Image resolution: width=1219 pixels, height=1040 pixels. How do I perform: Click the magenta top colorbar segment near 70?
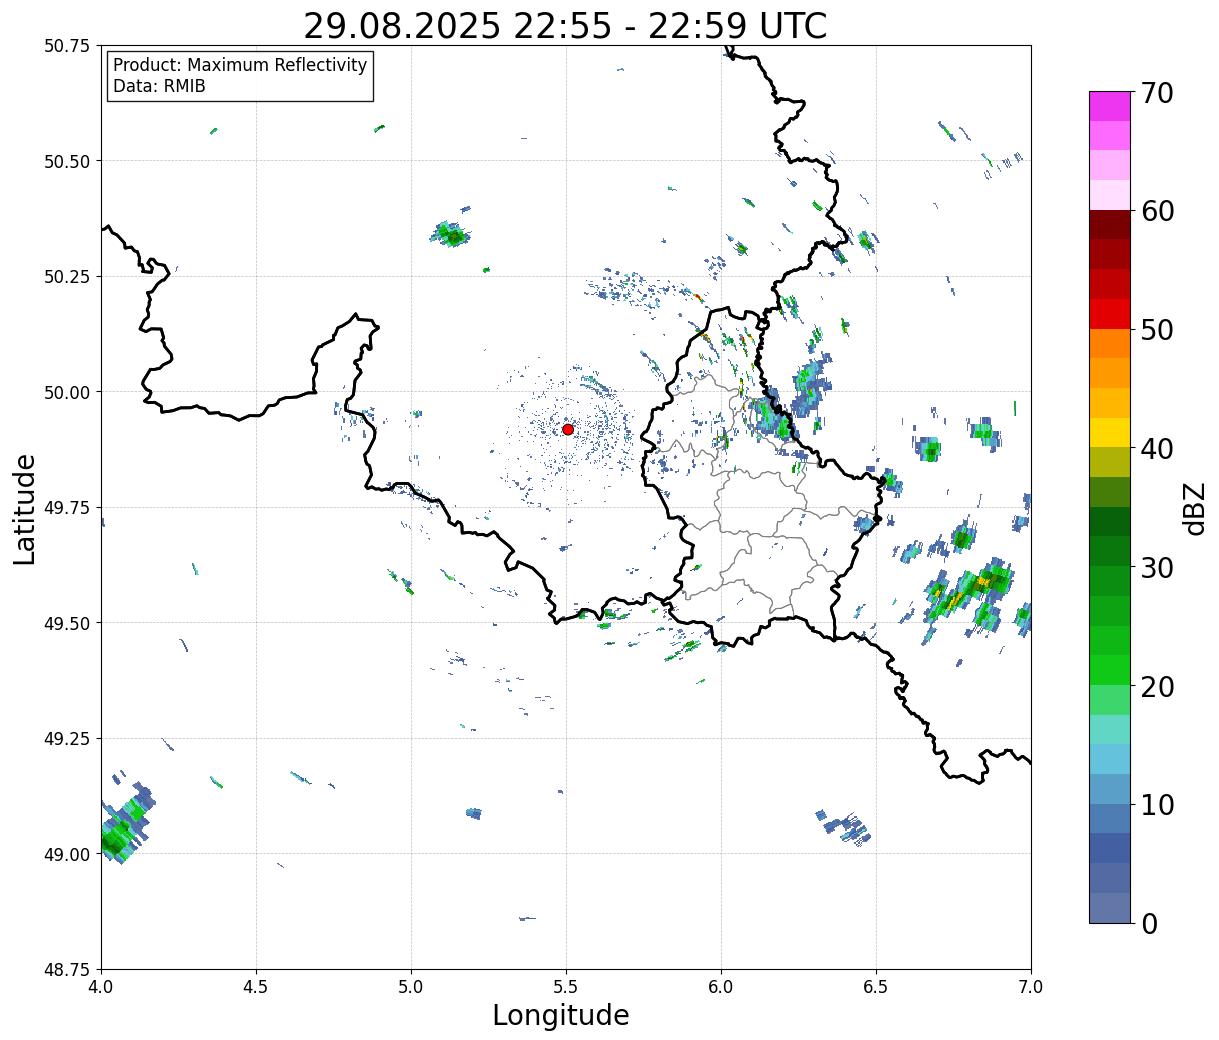click(x=1110, y=106)
